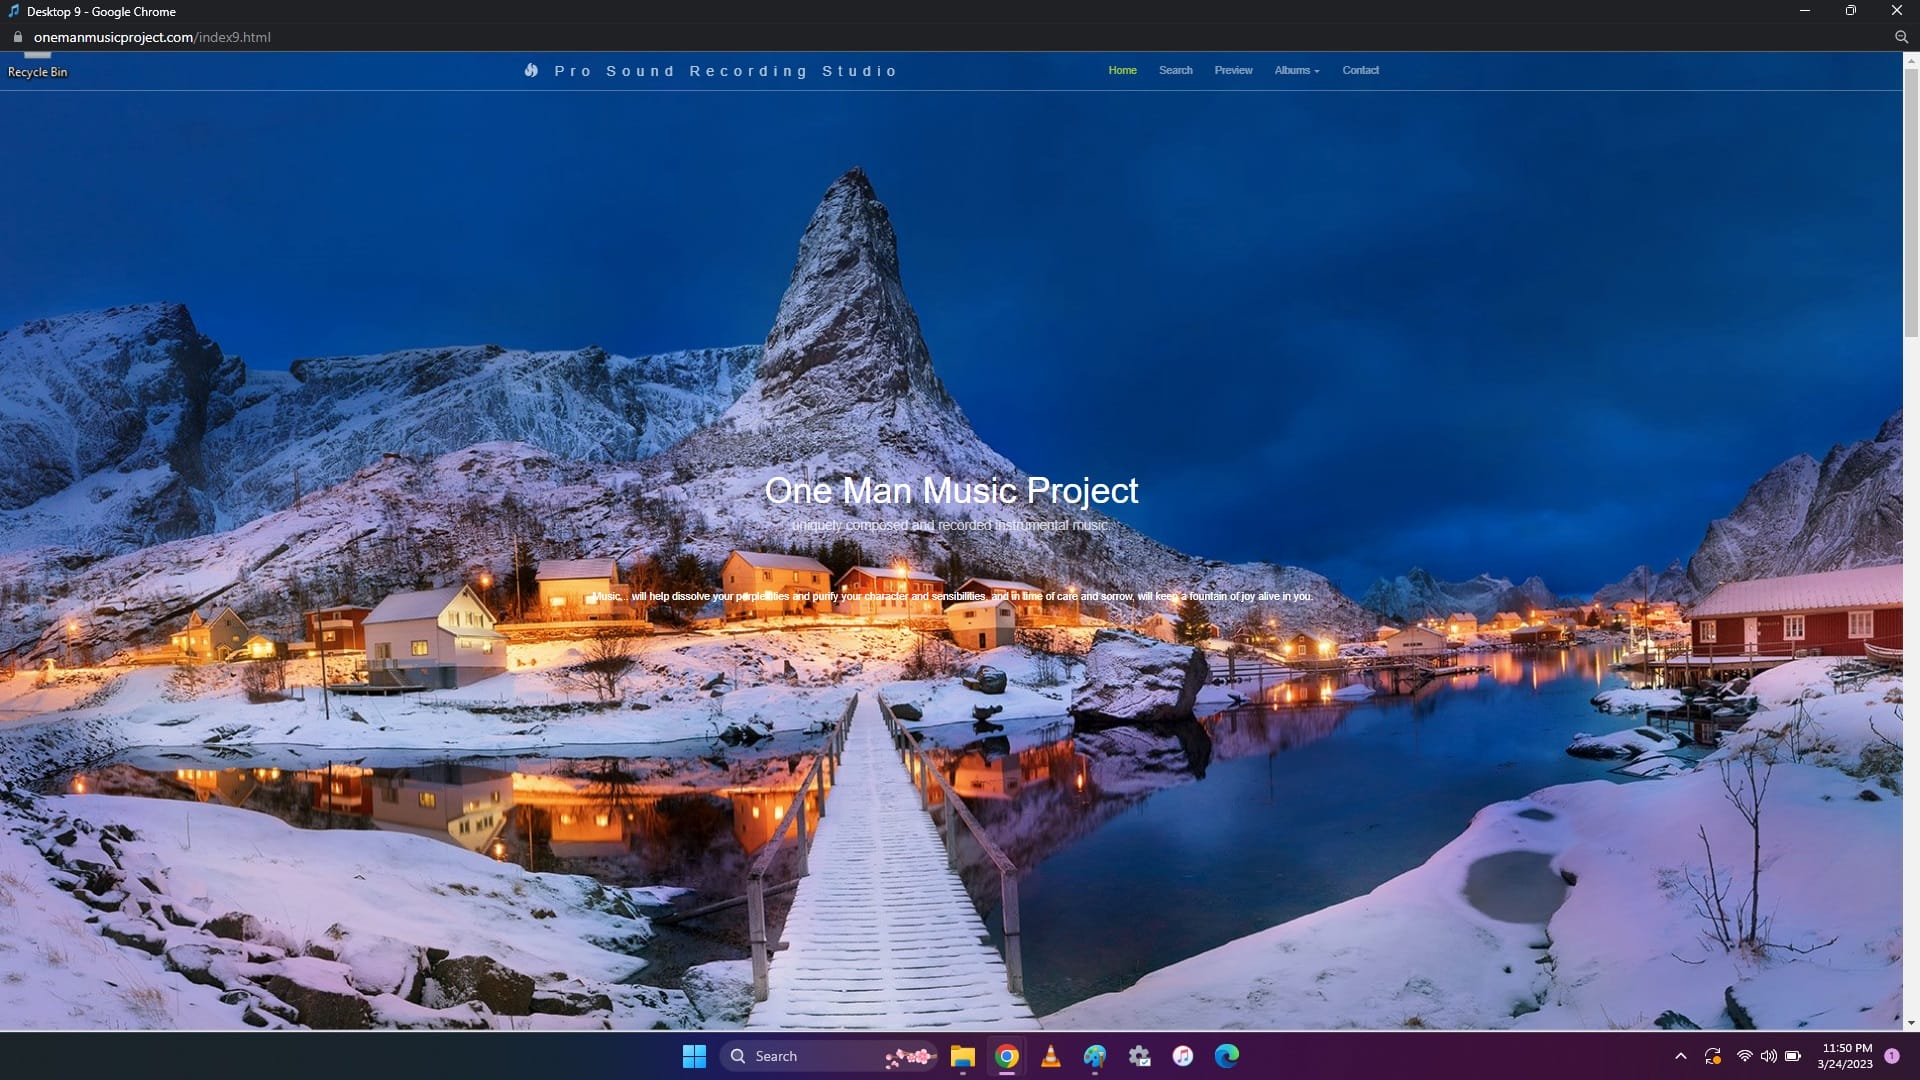1920x1080 pixels.
Task: Click the Windows Start button
Action: [694, 1056]
